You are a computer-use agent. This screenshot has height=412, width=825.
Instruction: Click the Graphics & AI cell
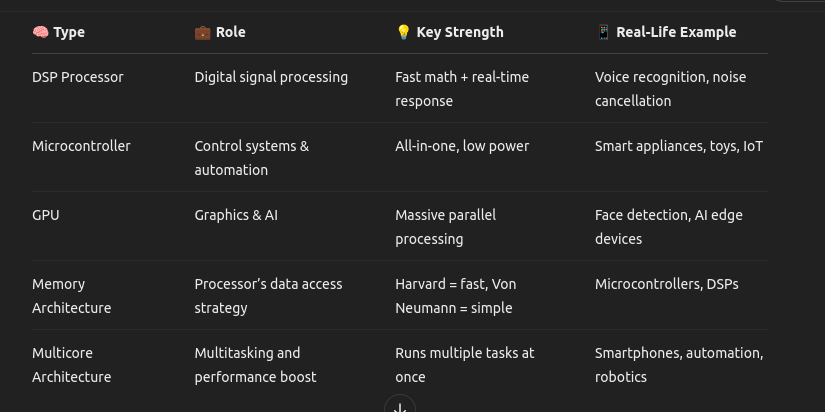click(236, 215)
